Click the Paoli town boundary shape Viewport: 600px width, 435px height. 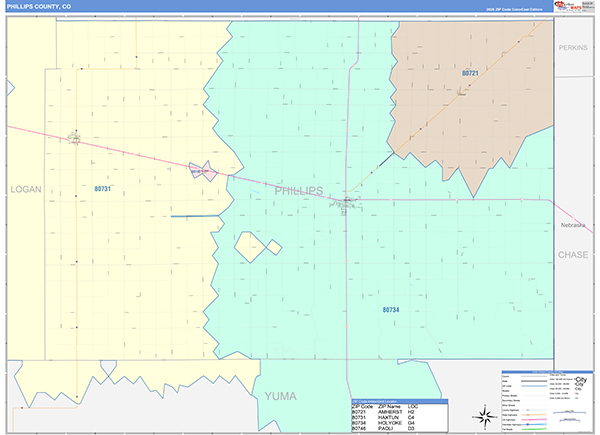click(x=203, y=171)
